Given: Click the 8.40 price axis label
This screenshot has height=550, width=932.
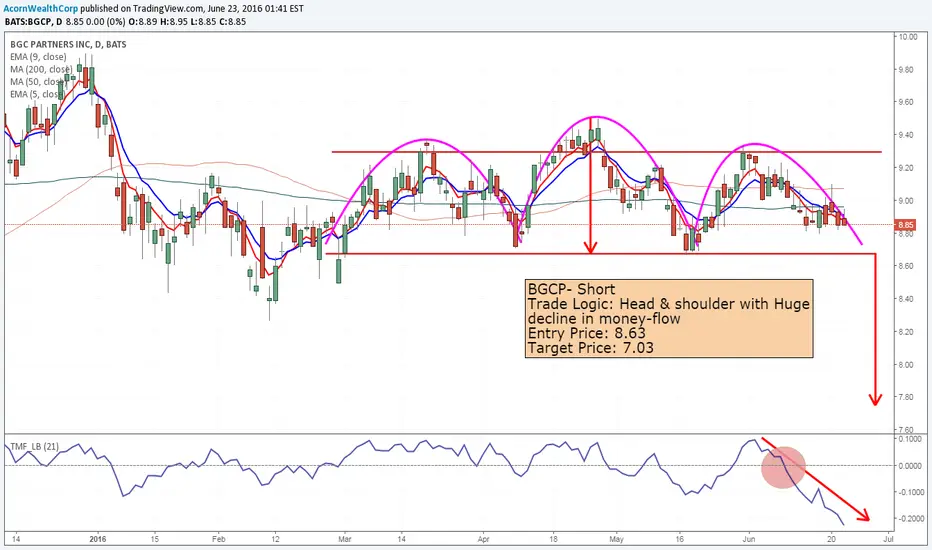Looking at the screenshot, I should coord(907,299).
